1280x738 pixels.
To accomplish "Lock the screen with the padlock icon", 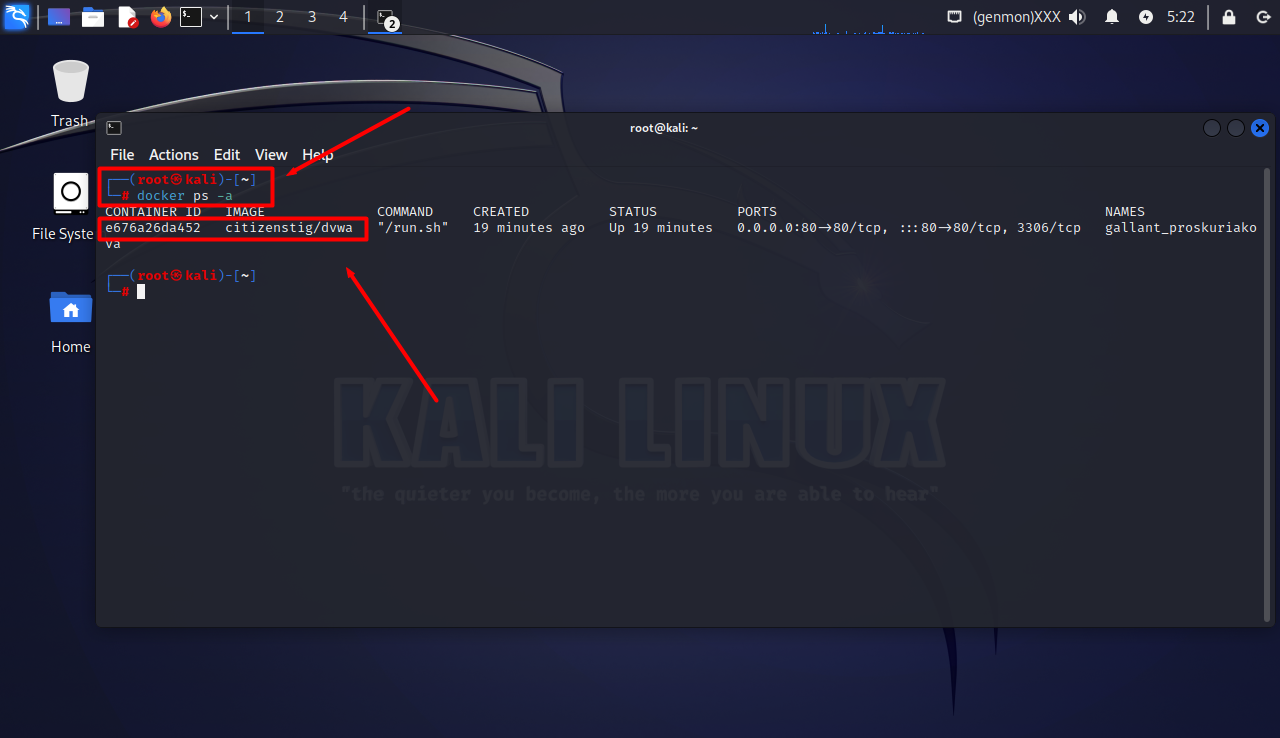I will (1229, 17).
